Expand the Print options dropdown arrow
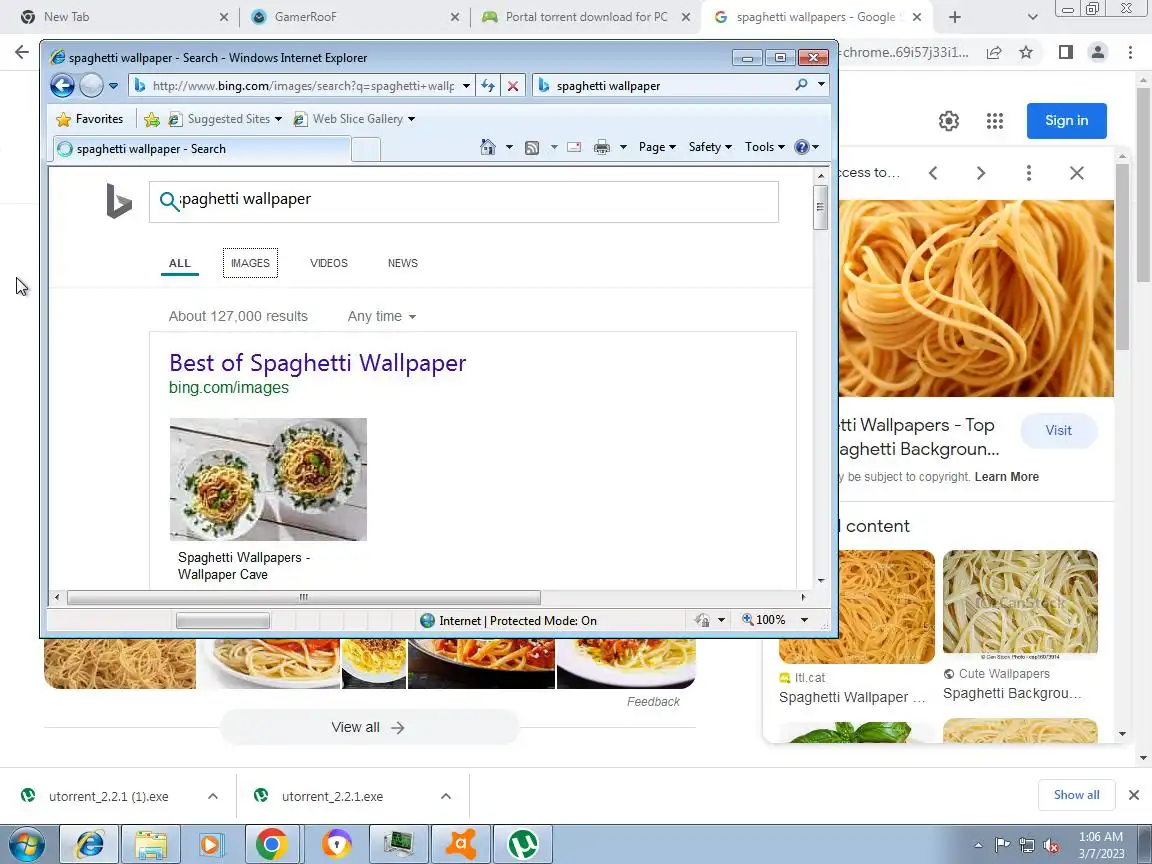Image resolution: width=1152 pixels, height=864 pixels. pyautogui.click(x=623, y=147)
